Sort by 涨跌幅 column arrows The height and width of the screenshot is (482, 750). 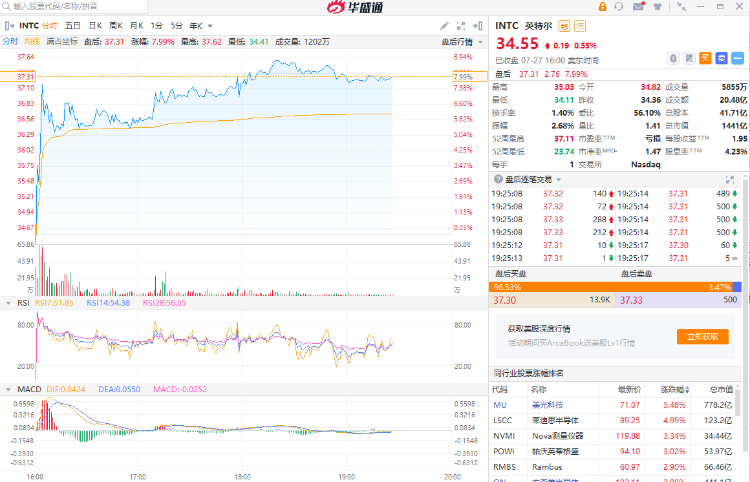point(688,390)
